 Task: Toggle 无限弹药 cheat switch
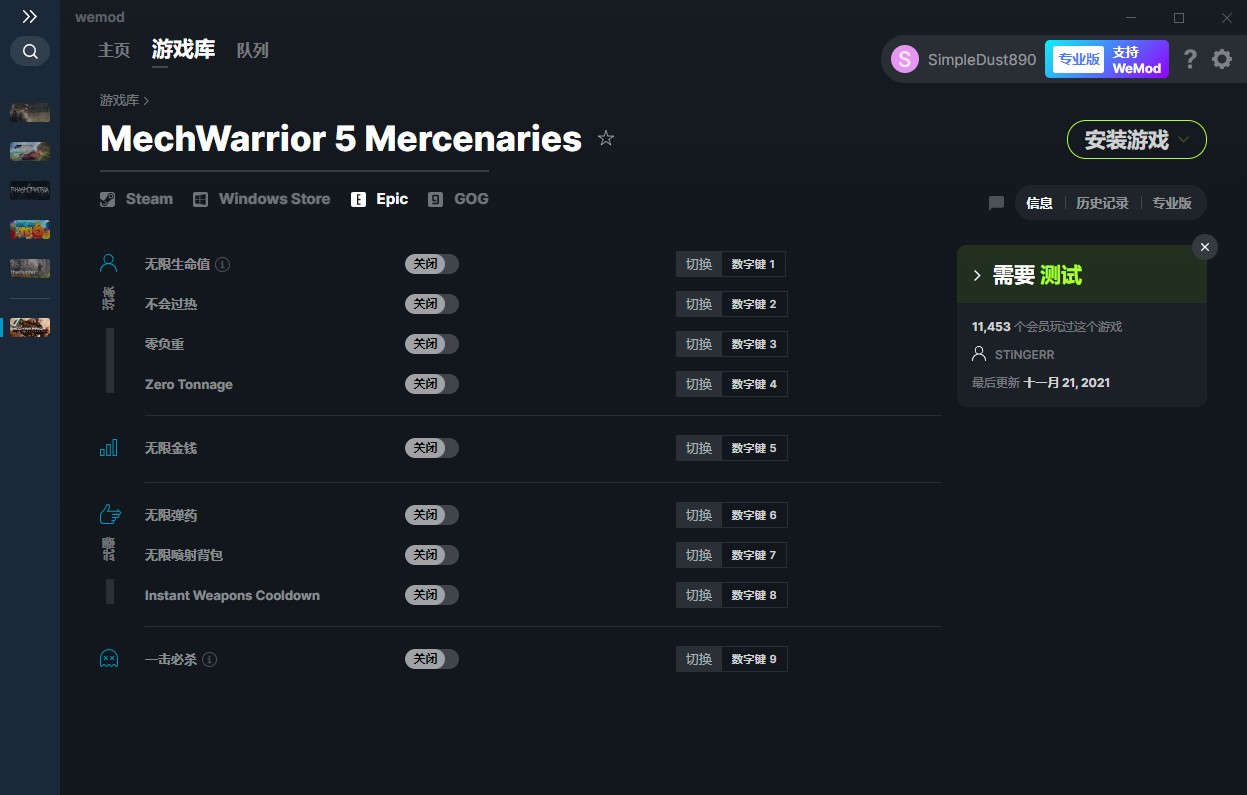tap(432, 515)
